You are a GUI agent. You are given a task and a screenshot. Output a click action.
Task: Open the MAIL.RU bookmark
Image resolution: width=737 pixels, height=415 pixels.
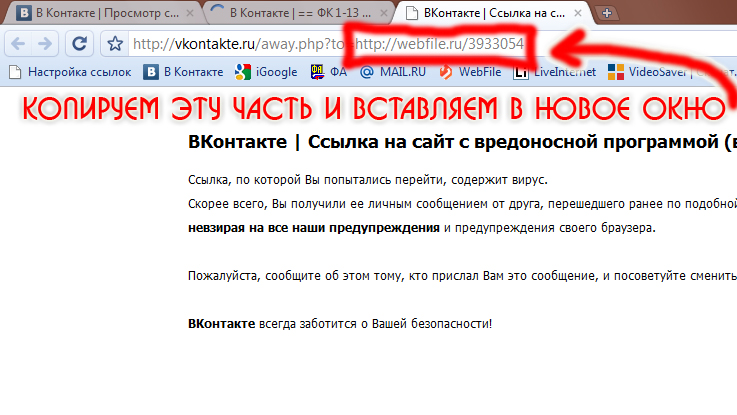(393, 72)
